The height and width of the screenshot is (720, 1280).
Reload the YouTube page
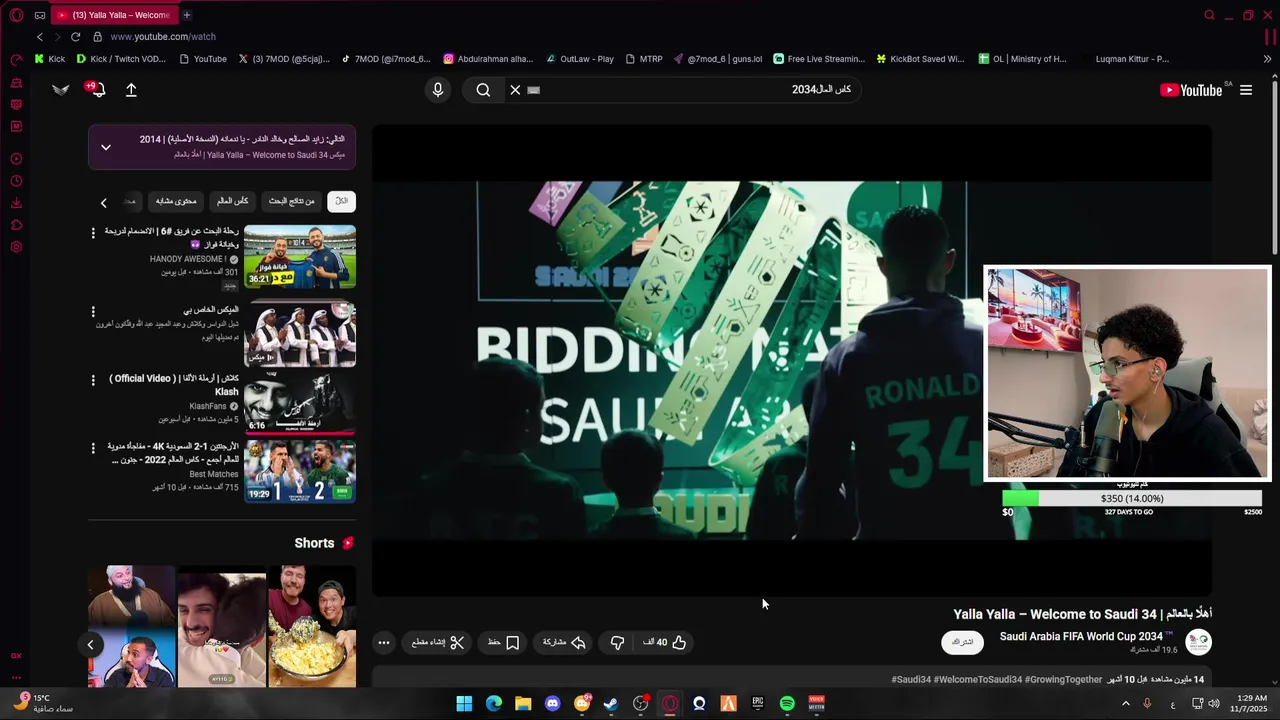[75, 37]
